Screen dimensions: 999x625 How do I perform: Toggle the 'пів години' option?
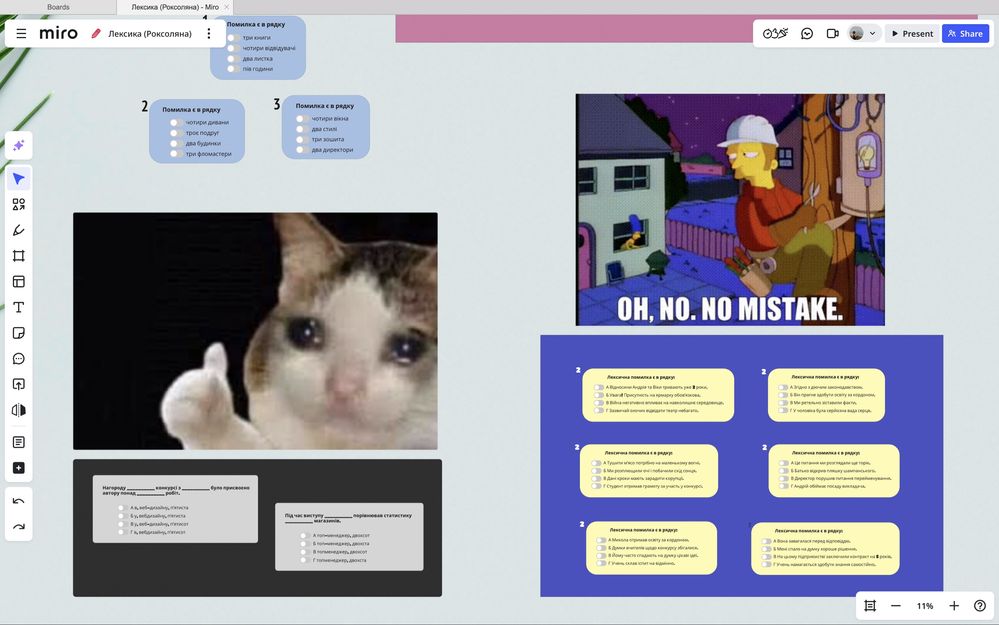(x=233, y=69)
